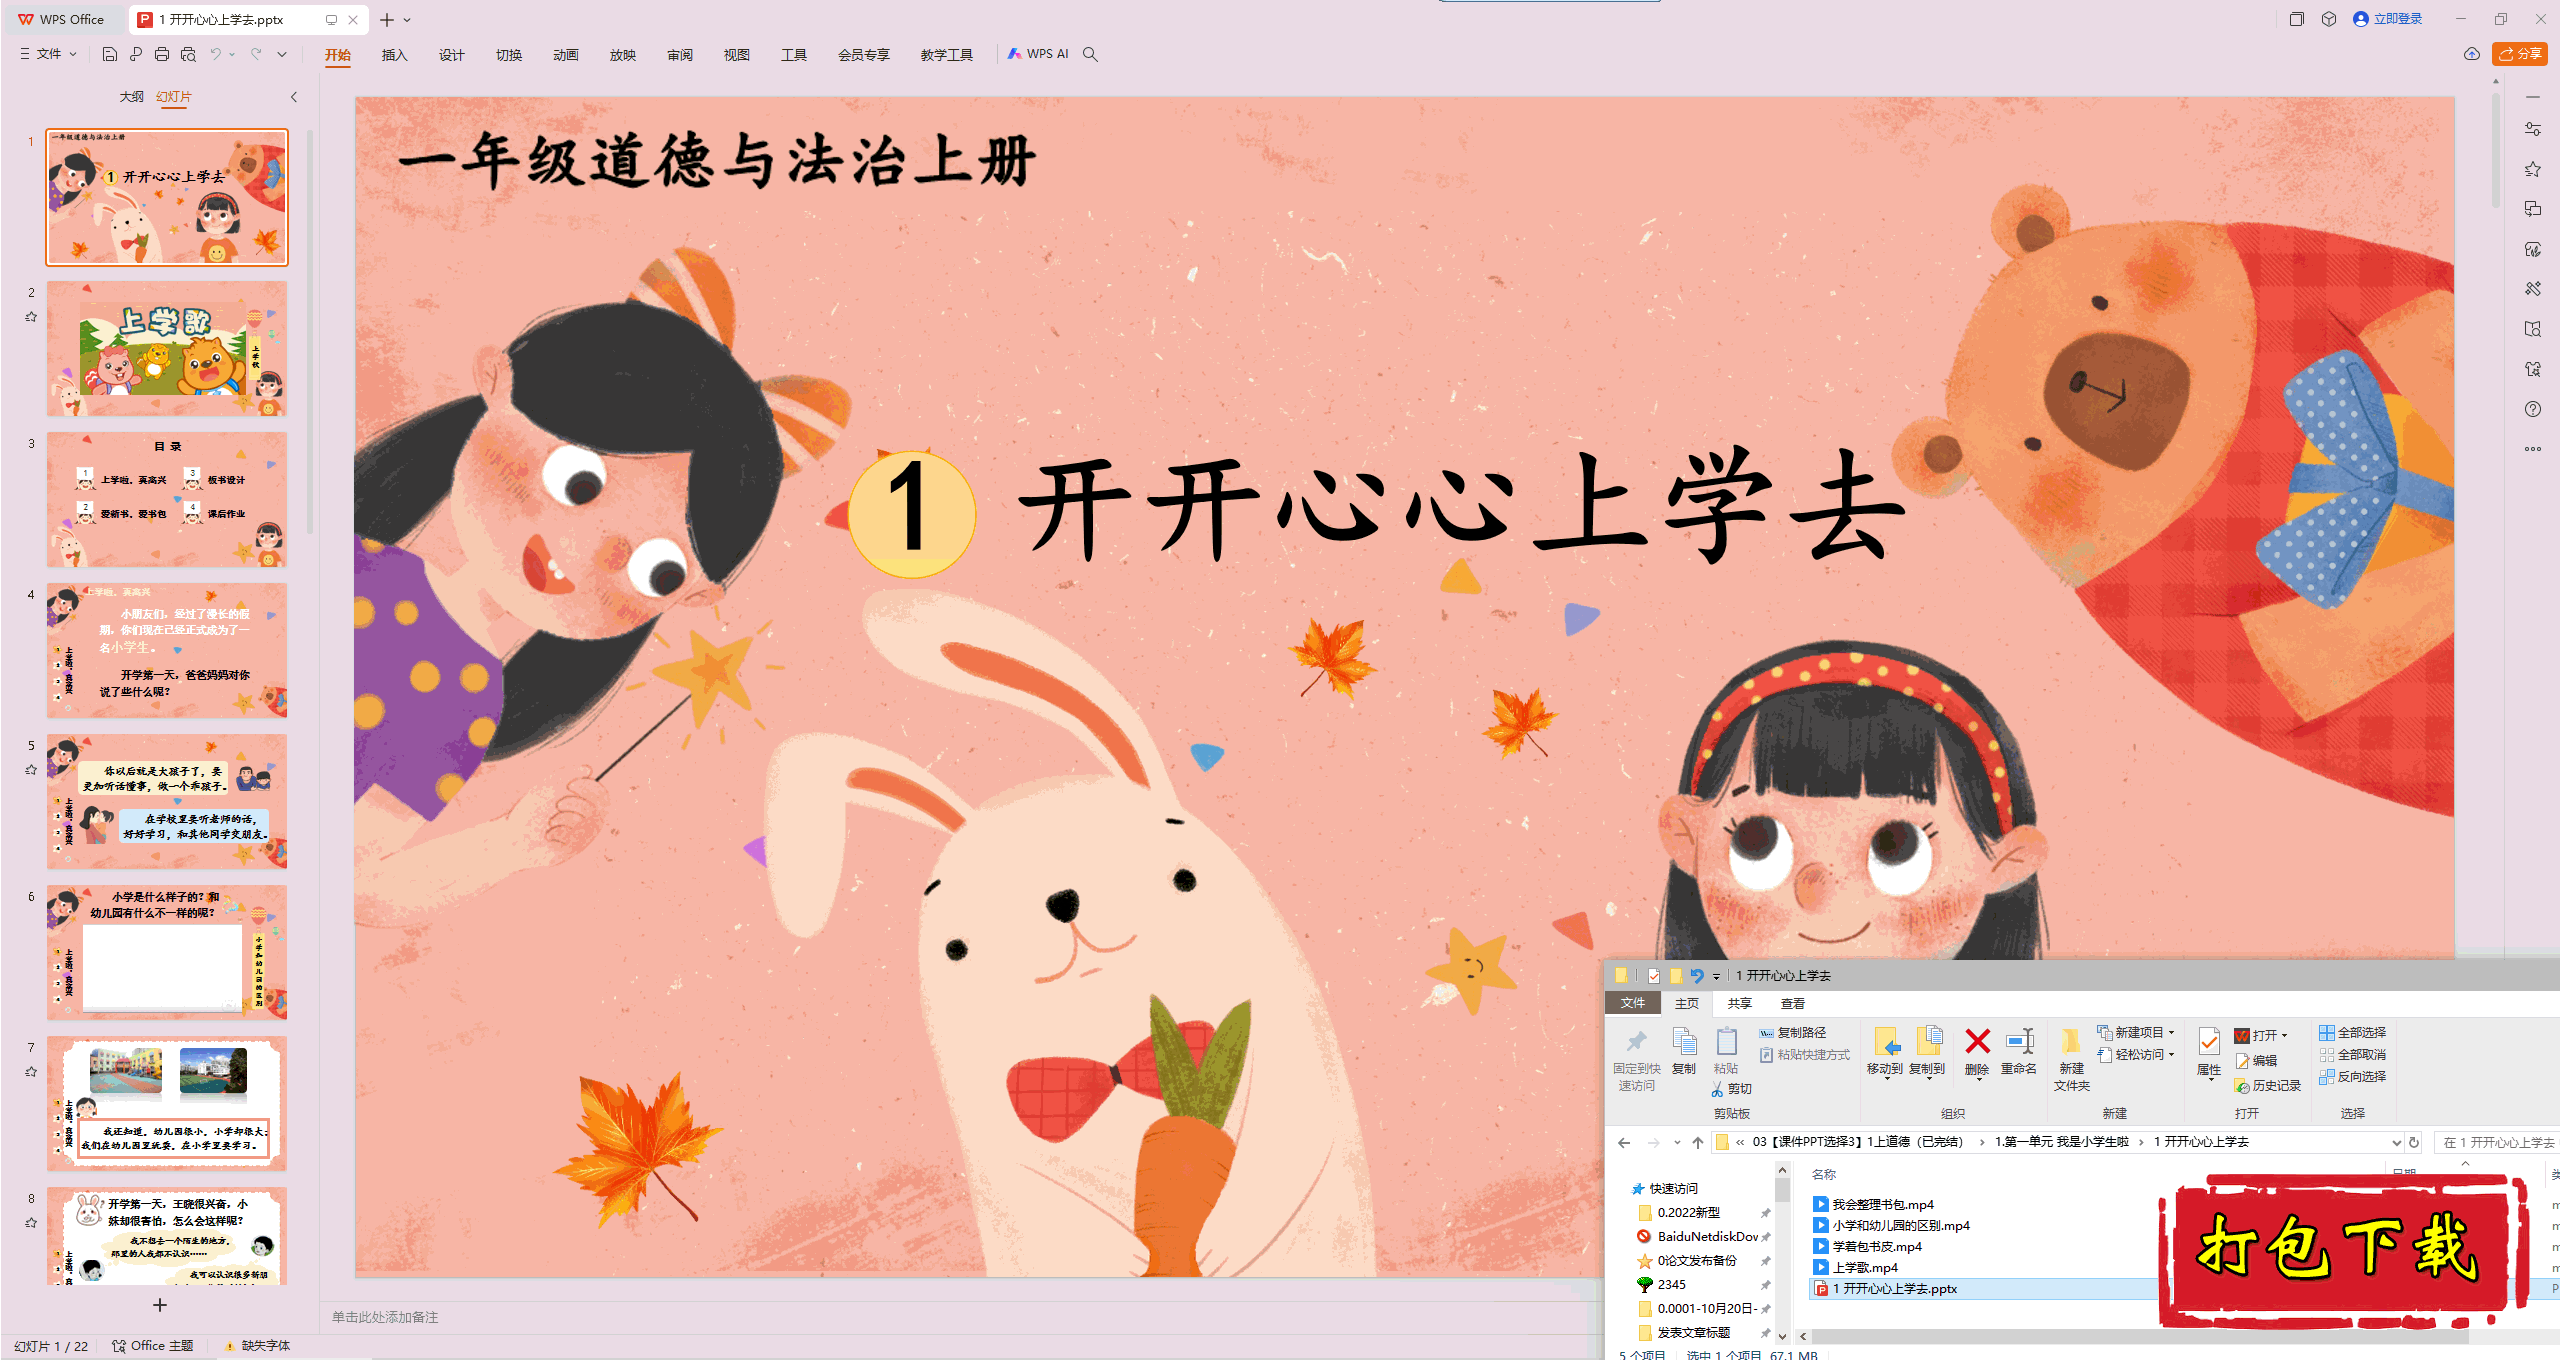Open the leaf-styled beautify icon in right sidebar
The width and height of the screenshot is (2560, 1360).
point(2533,249)
